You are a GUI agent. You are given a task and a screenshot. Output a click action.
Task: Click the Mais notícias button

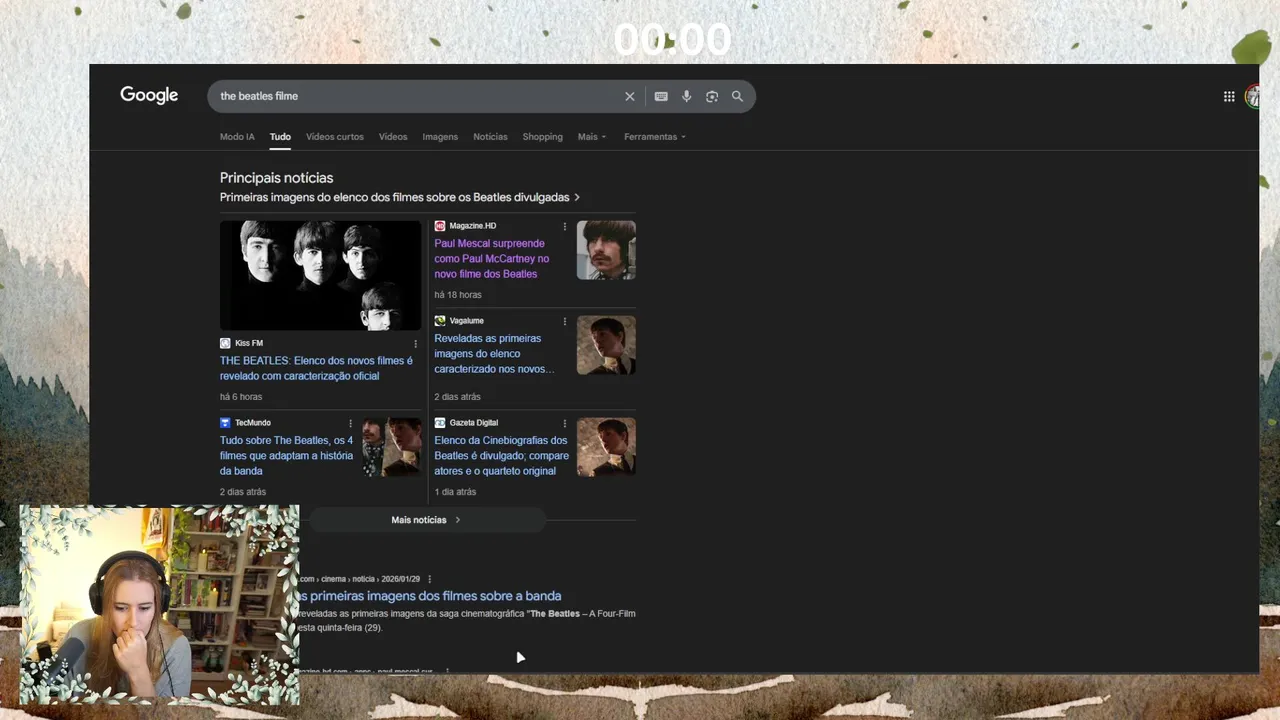[x=426, y=520]
